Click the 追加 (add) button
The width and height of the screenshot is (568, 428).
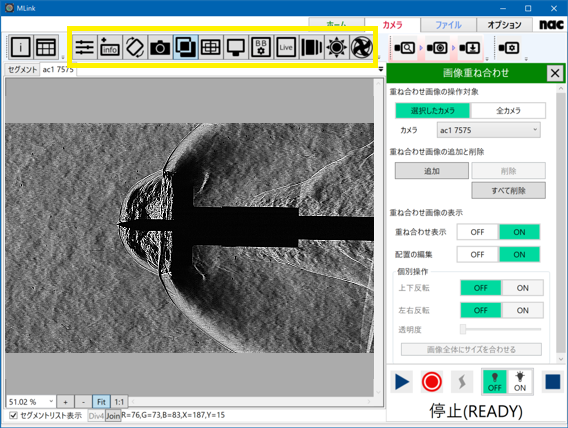coord(431,171)
